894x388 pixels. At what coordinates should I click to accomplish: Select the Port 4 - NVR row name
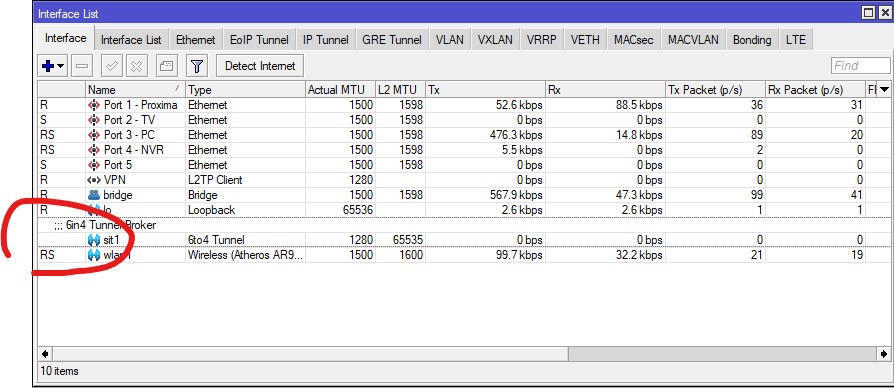tap(133, 150)
